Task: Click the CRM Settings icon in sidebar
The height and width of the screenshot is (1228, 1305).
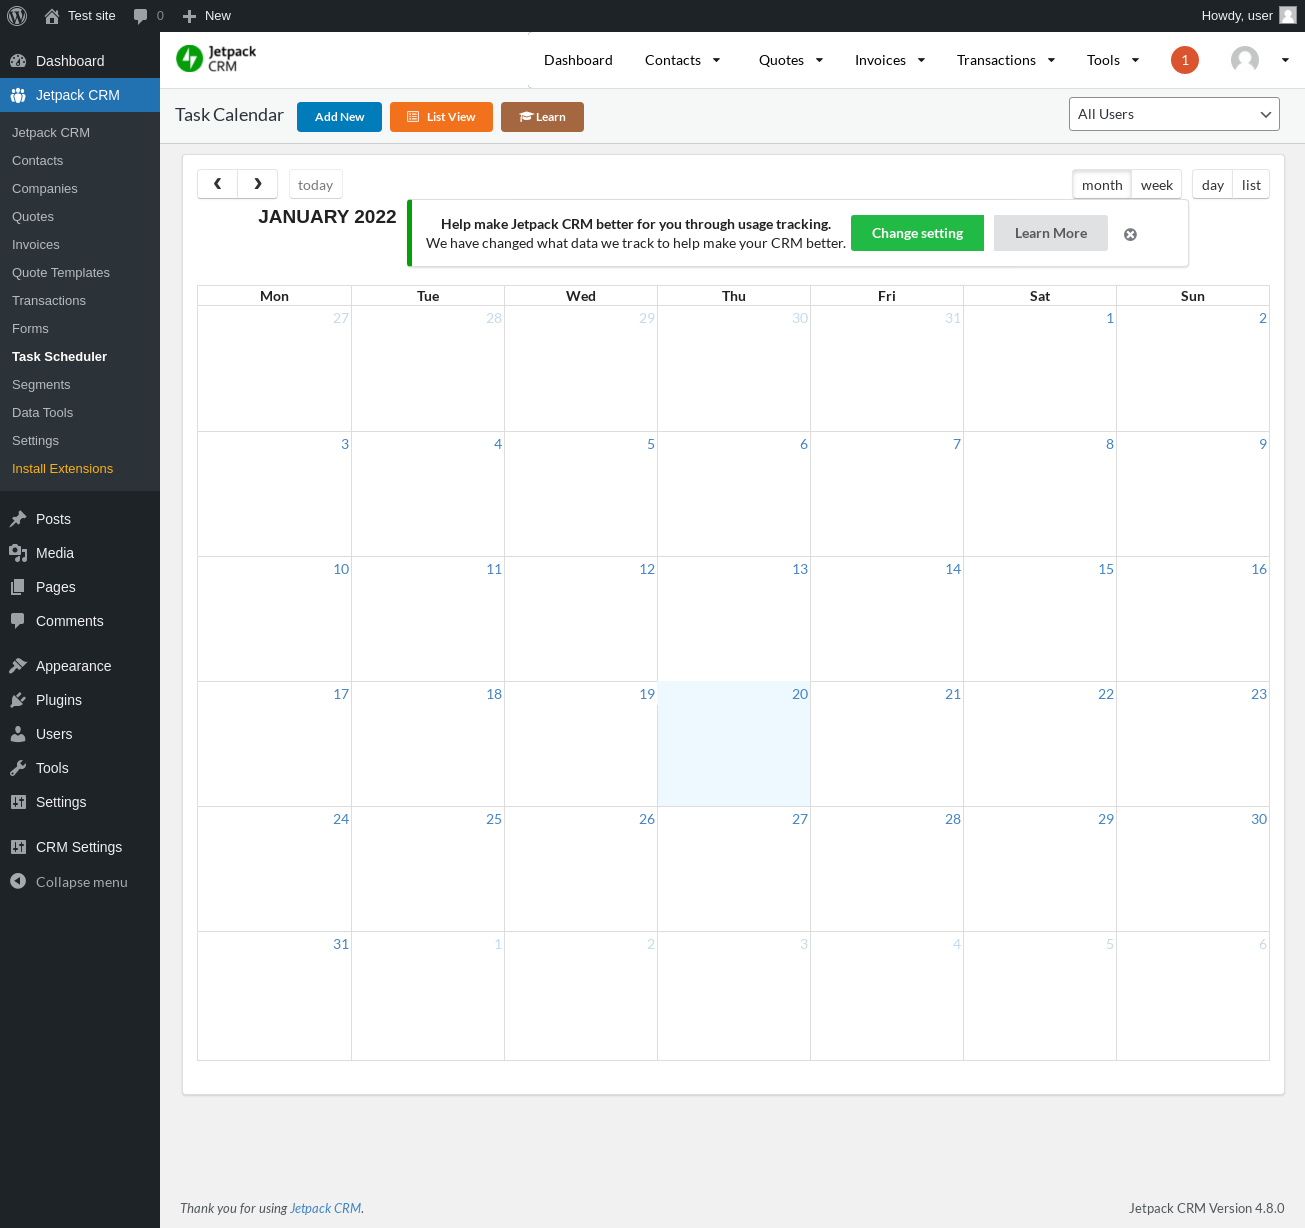Action: [18, 847]
